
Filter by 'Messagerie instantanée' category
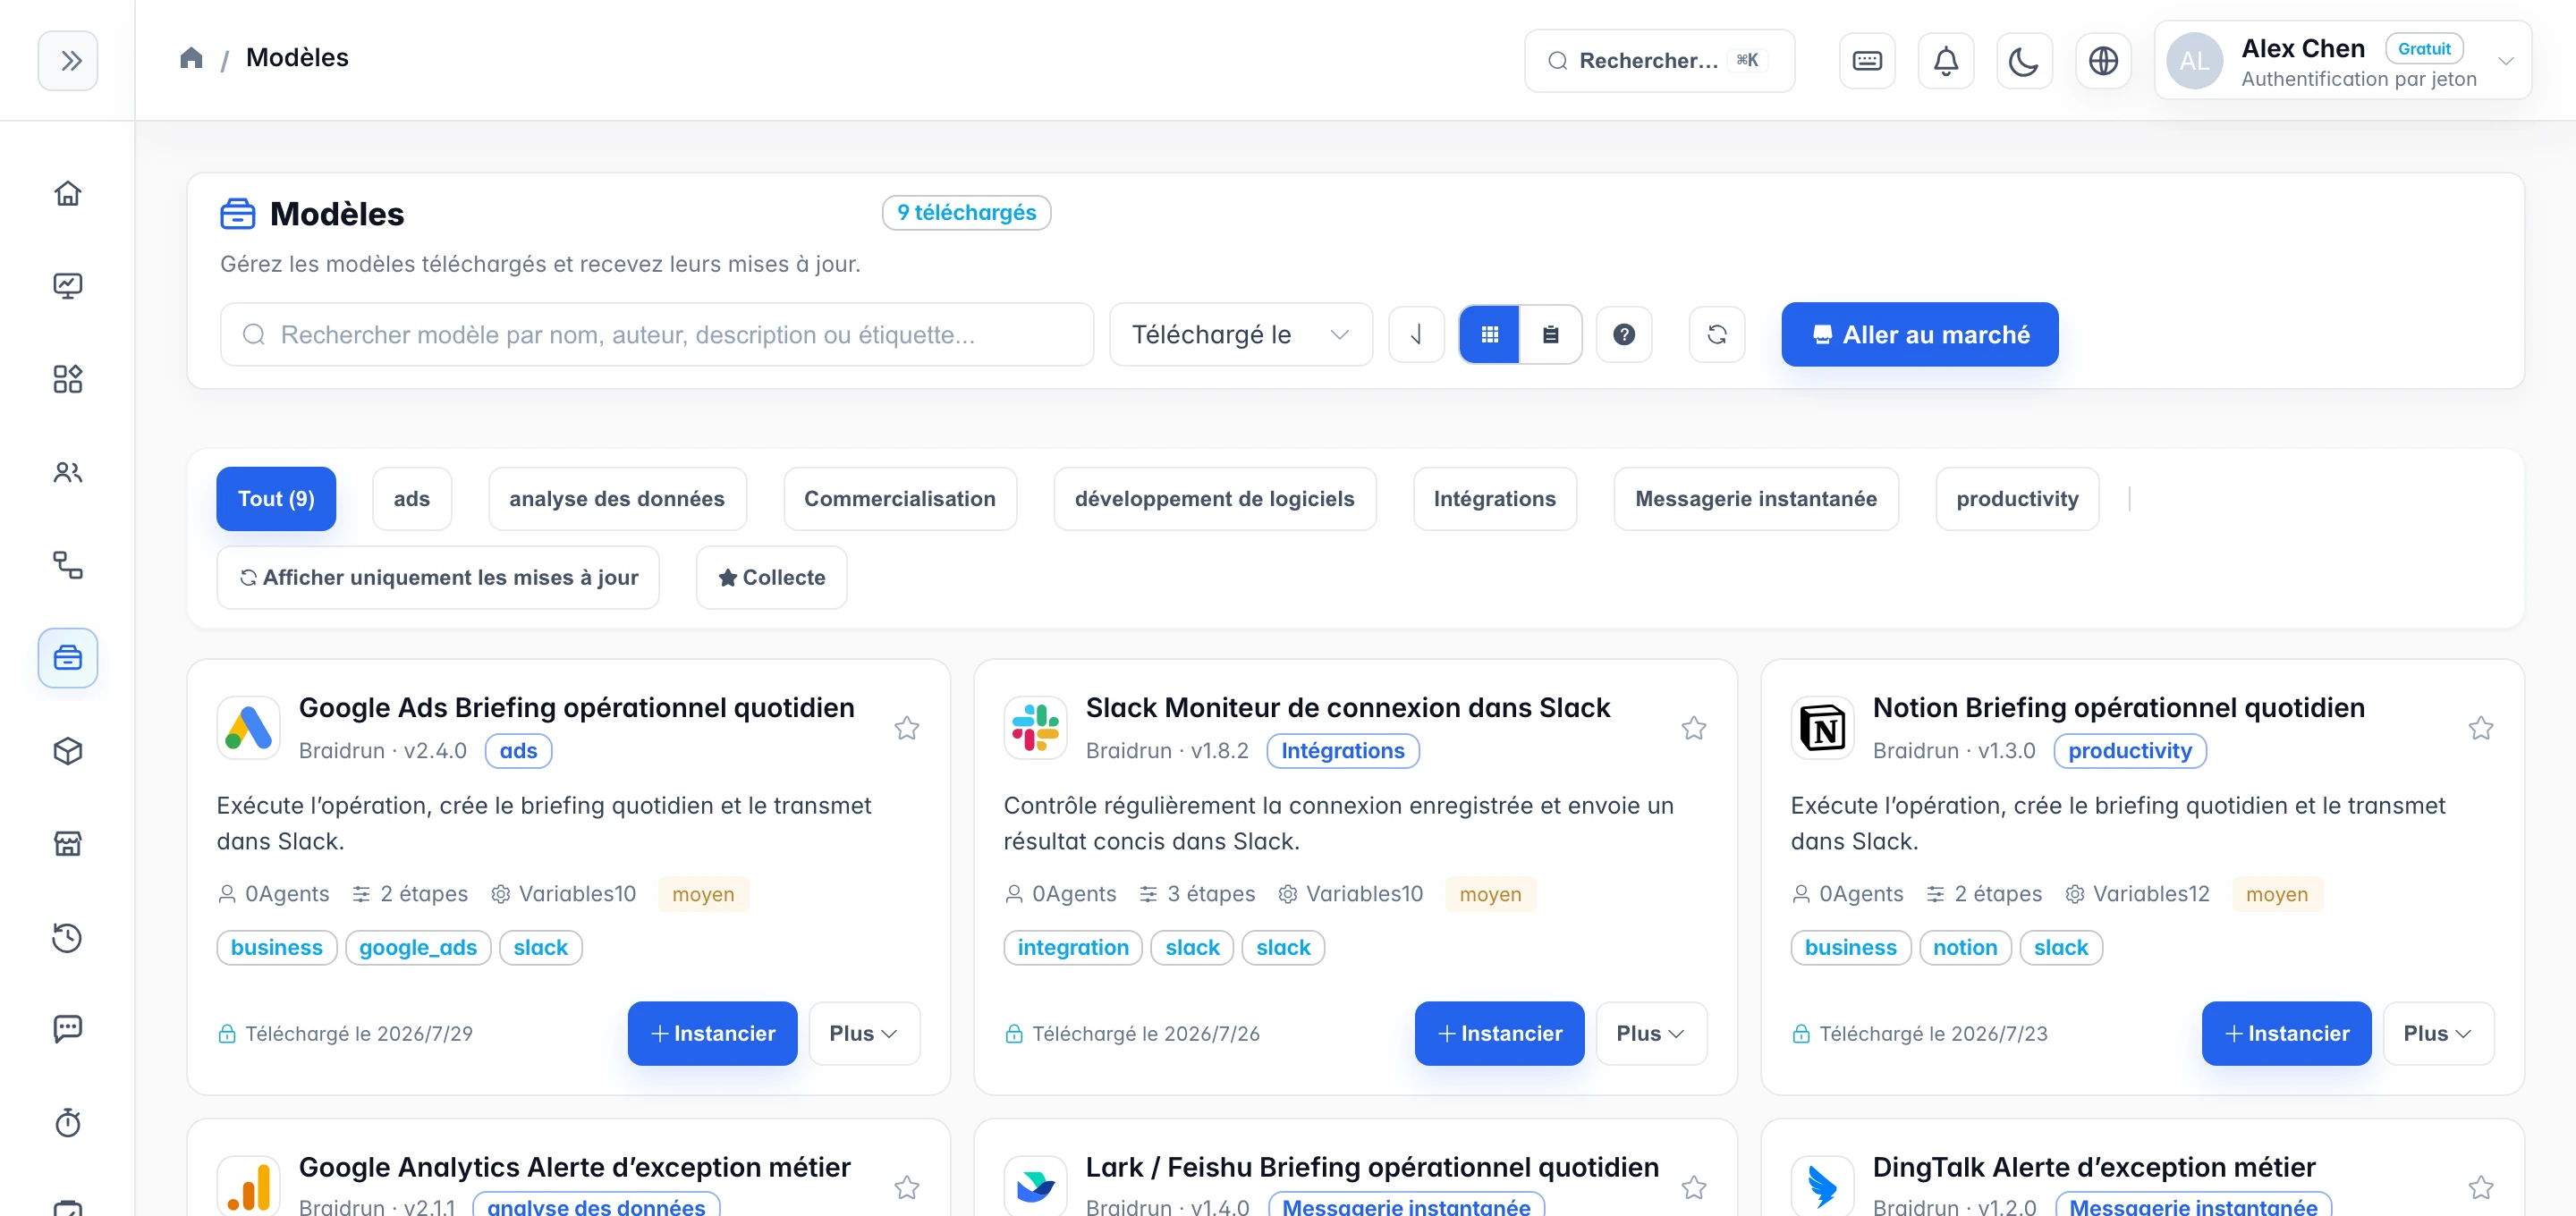[x=1755, y=499]
